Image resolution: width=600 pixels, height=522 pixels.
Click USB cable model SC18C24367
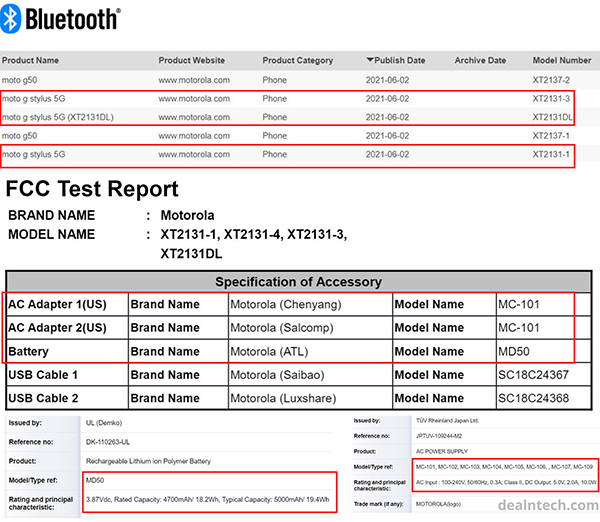[x=540, y=375]
